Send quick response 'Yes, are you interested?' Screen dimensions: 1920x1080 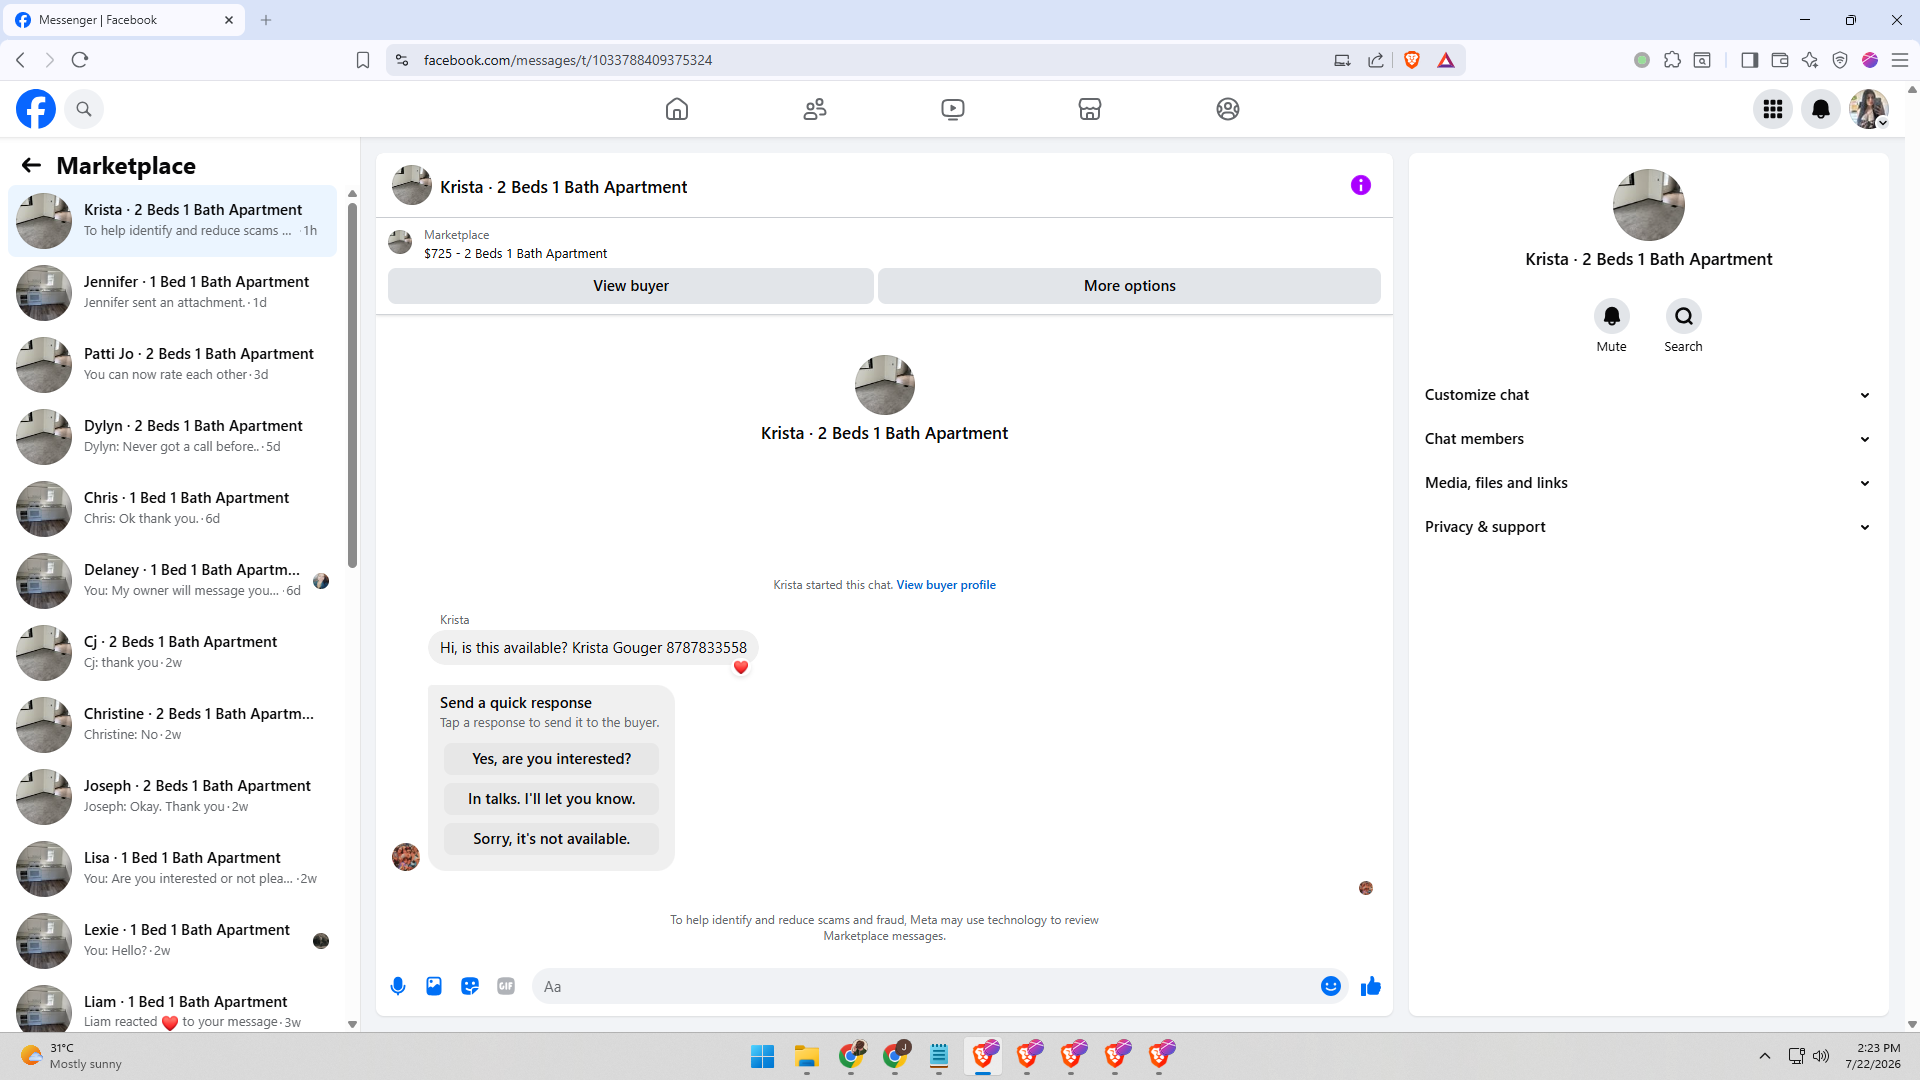(x=552, y=759)
